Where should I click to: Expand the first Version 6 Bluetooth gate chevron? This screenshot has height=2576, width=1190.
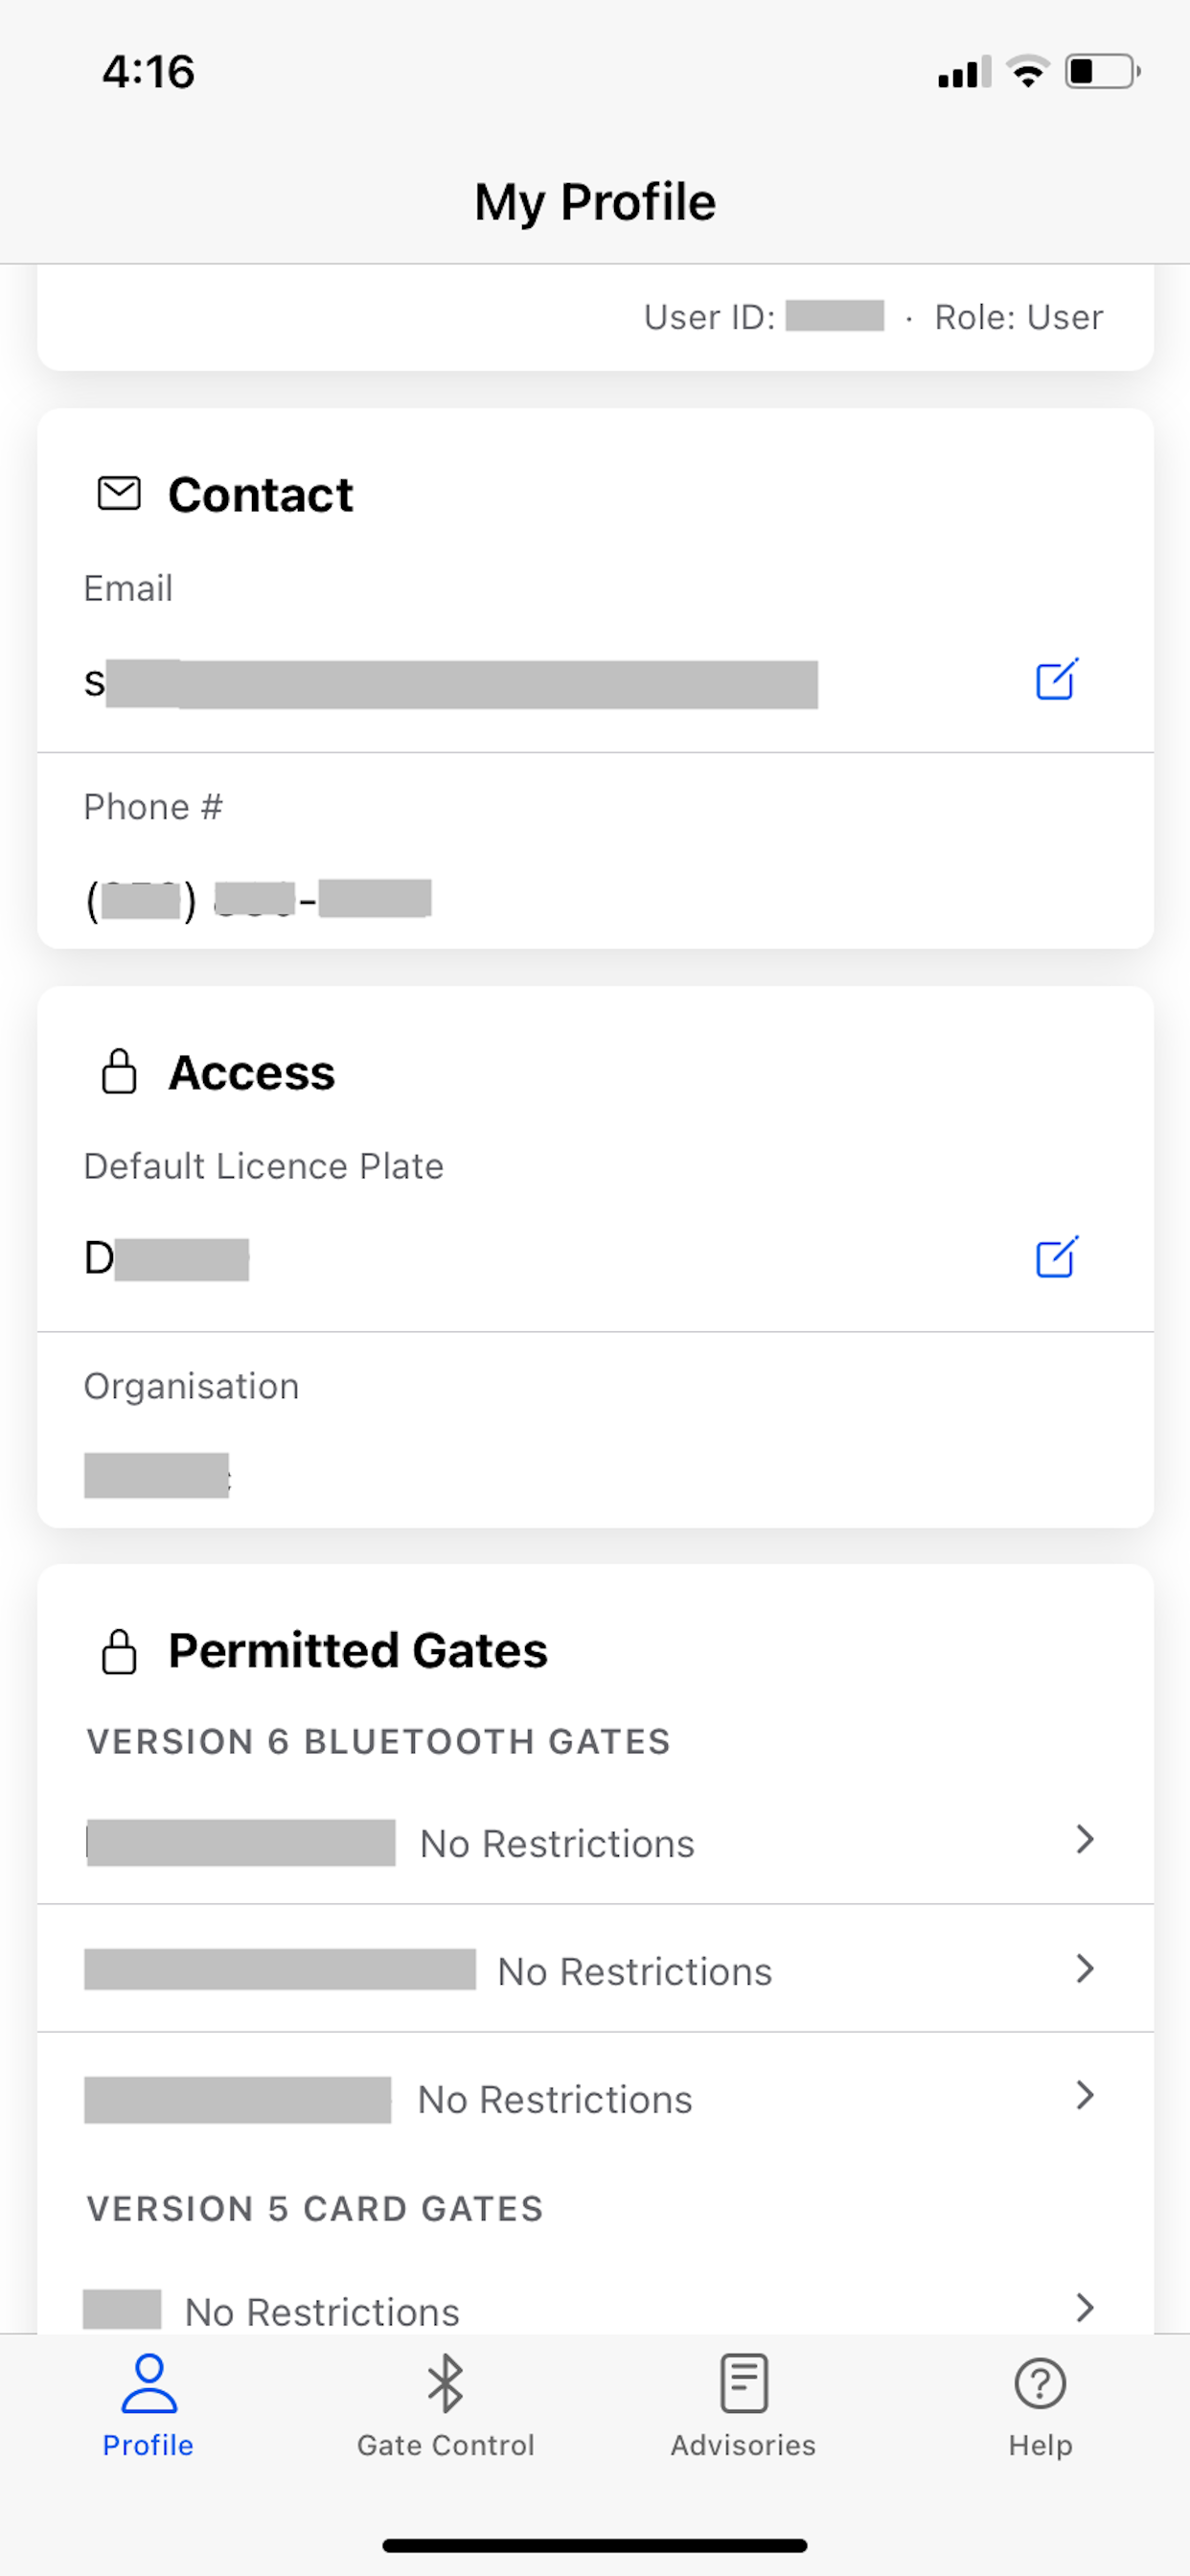[x=1085, y=1839]
